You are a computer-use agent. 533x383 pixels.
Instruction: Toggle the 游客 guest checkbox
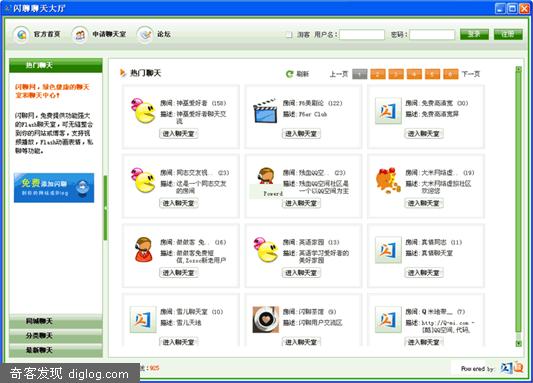pos(289,34)
